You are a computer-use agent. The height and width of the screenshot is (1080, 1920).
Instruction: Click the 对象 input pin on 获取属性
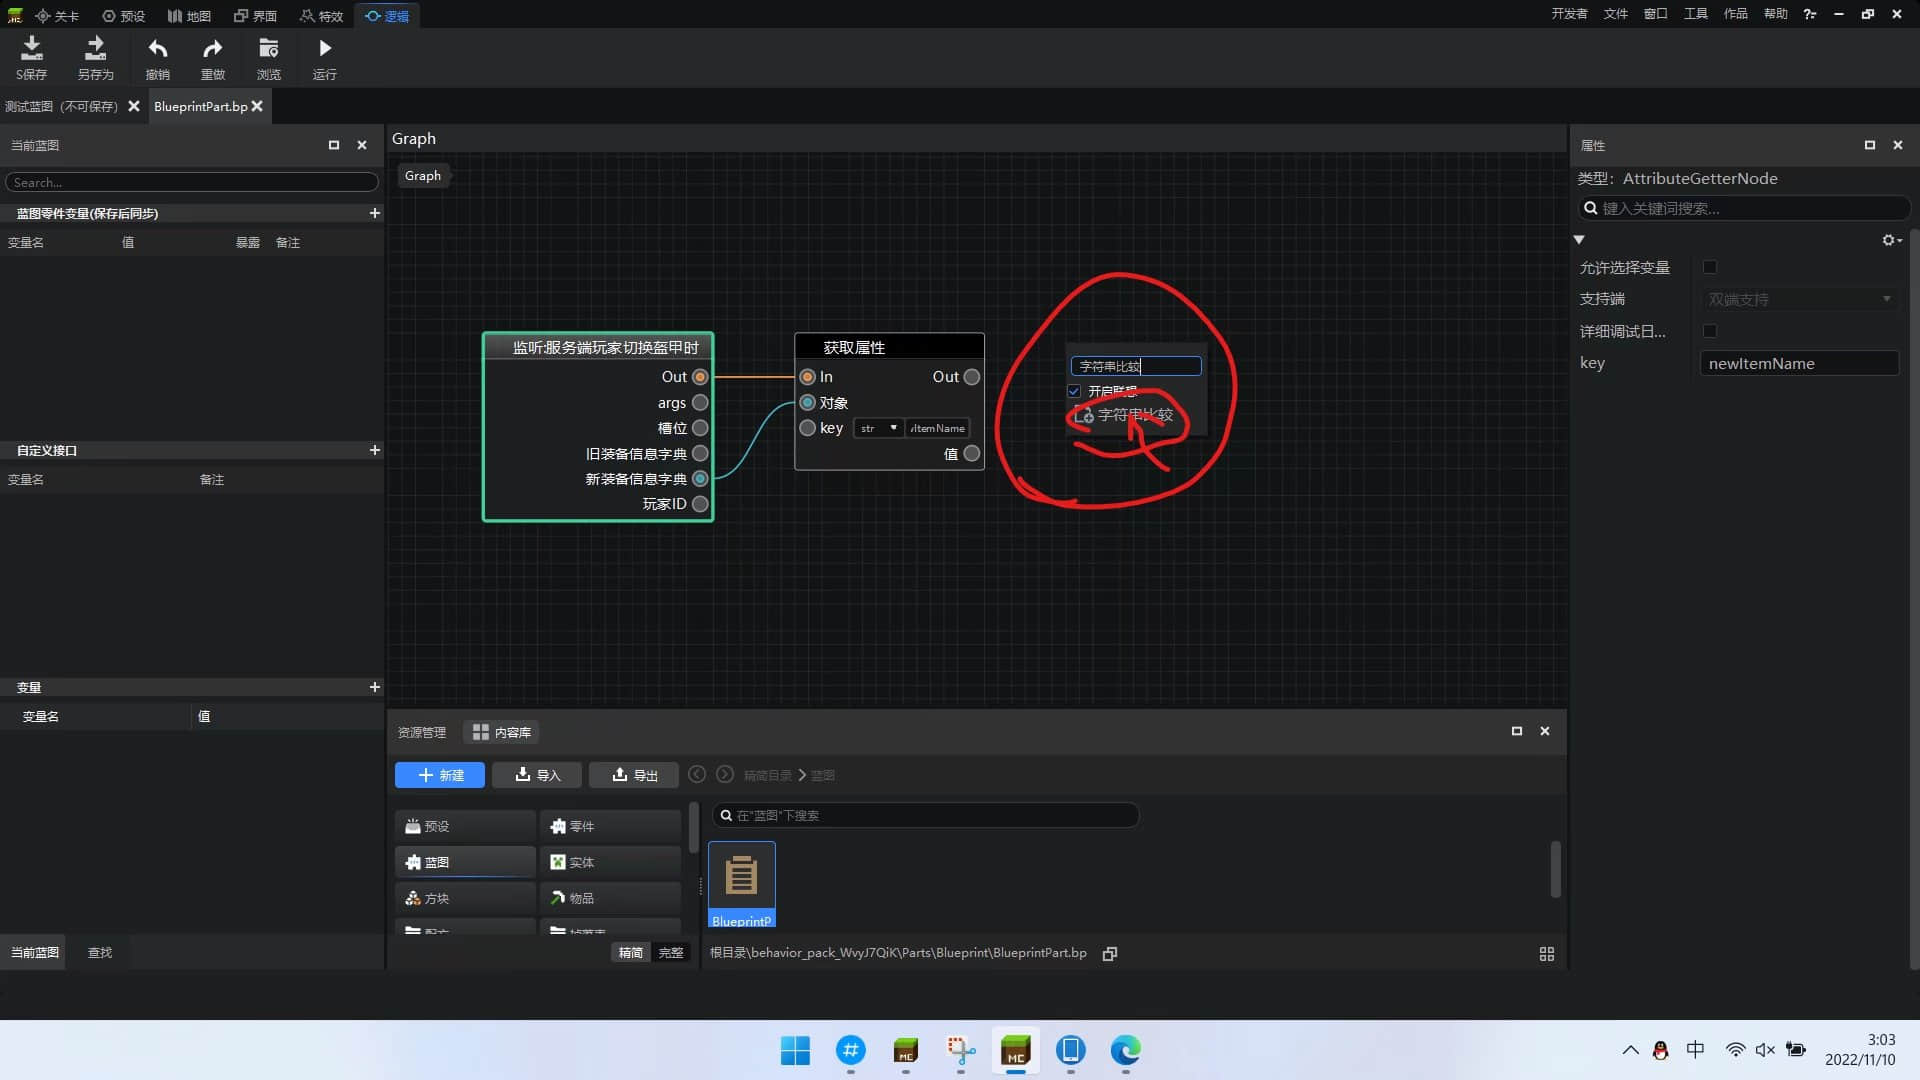click(x=807, y=403)
